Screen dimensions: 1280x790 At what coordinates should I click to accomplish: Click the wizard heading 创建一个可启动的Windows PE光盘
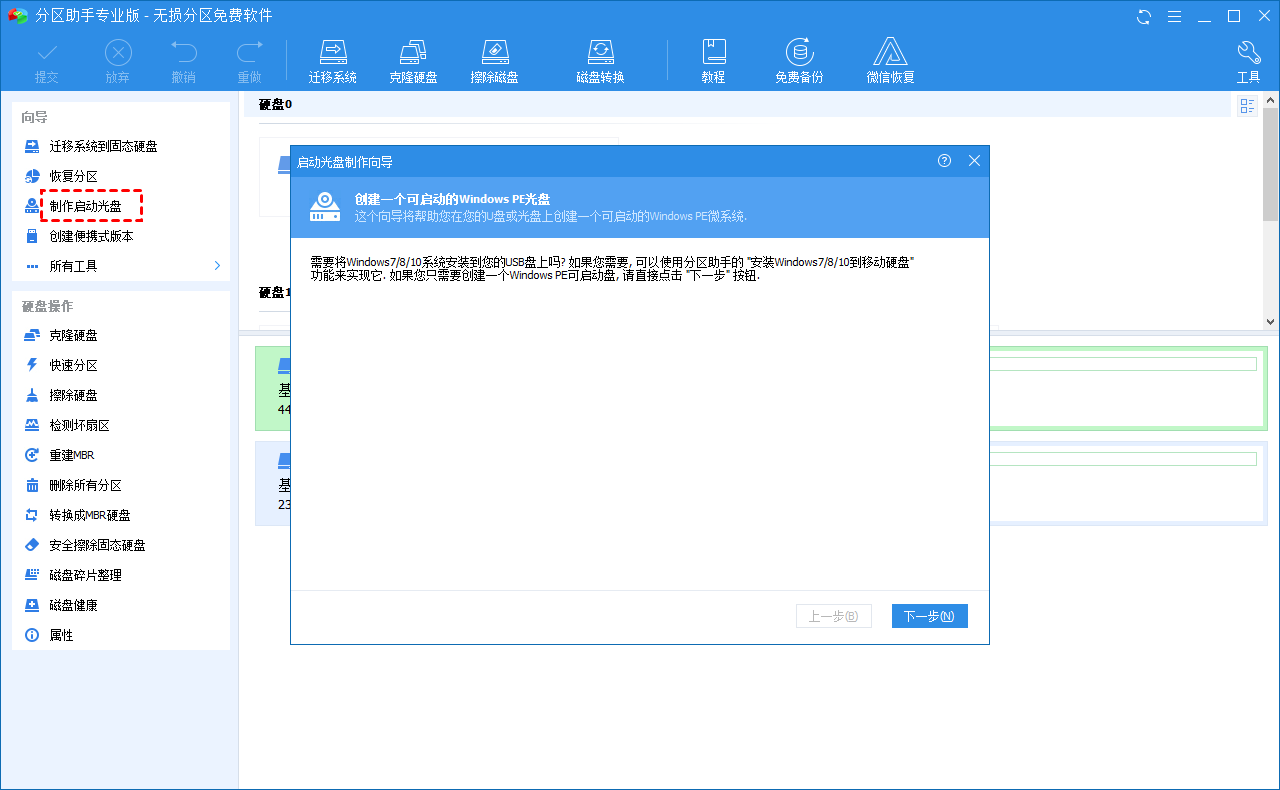(452, 200)
